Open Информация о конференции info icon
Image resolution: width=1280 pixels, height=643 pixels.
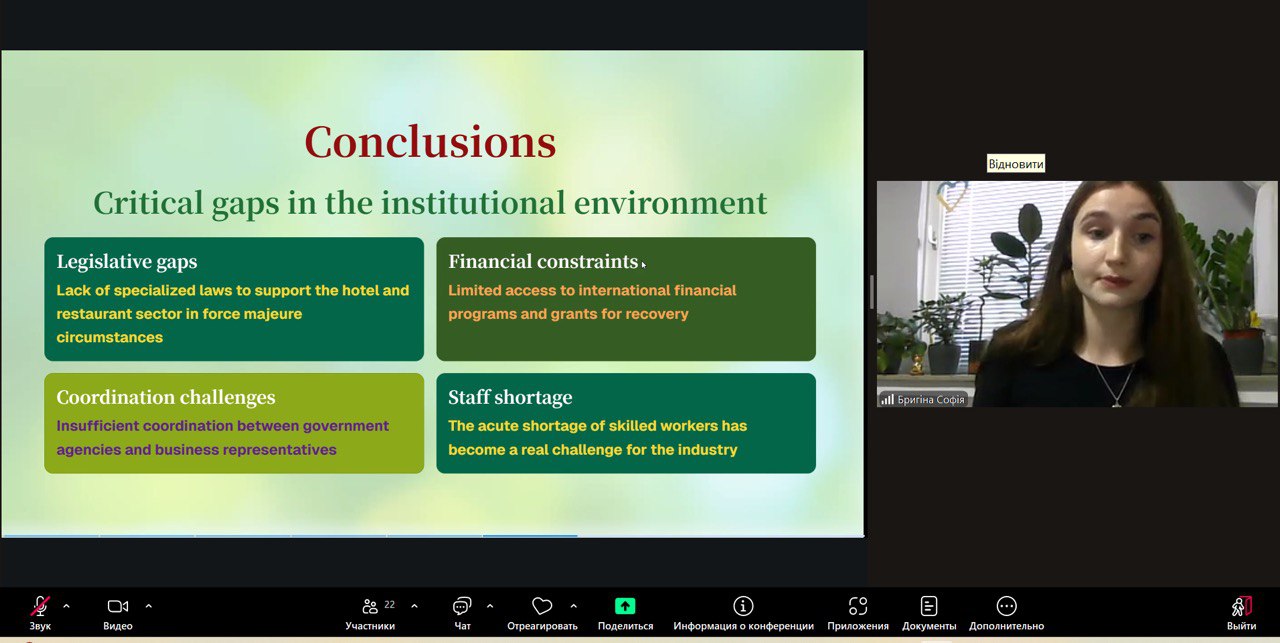[743, 607]
